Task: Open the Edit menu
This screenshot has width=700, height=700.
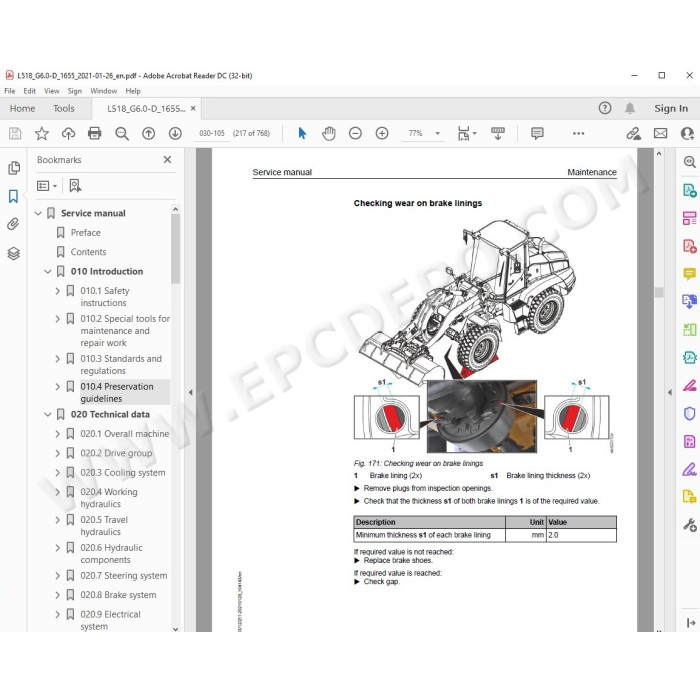Action: coord(29,91)
